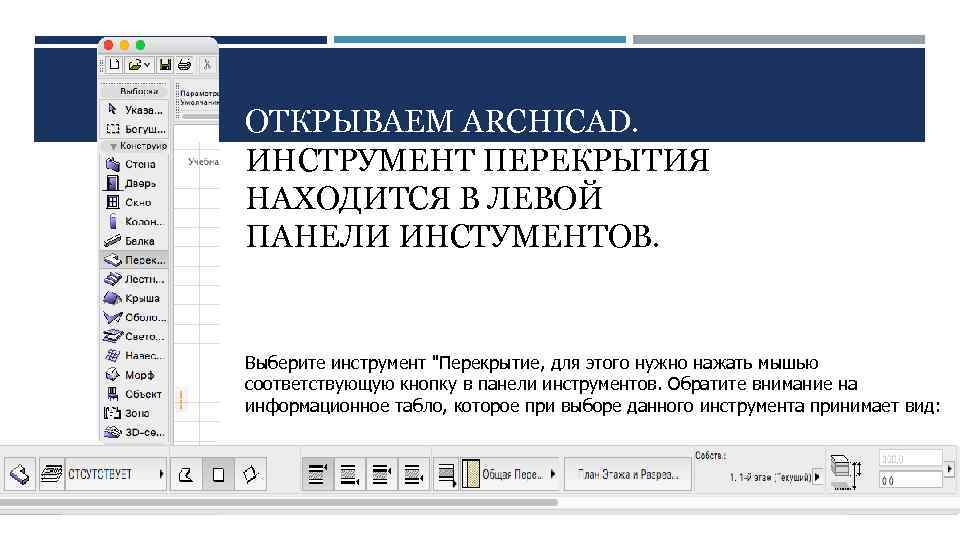The width and height of the screenshot is (960, 540).
Task: Click the New document icon
Action: [114, 64]
